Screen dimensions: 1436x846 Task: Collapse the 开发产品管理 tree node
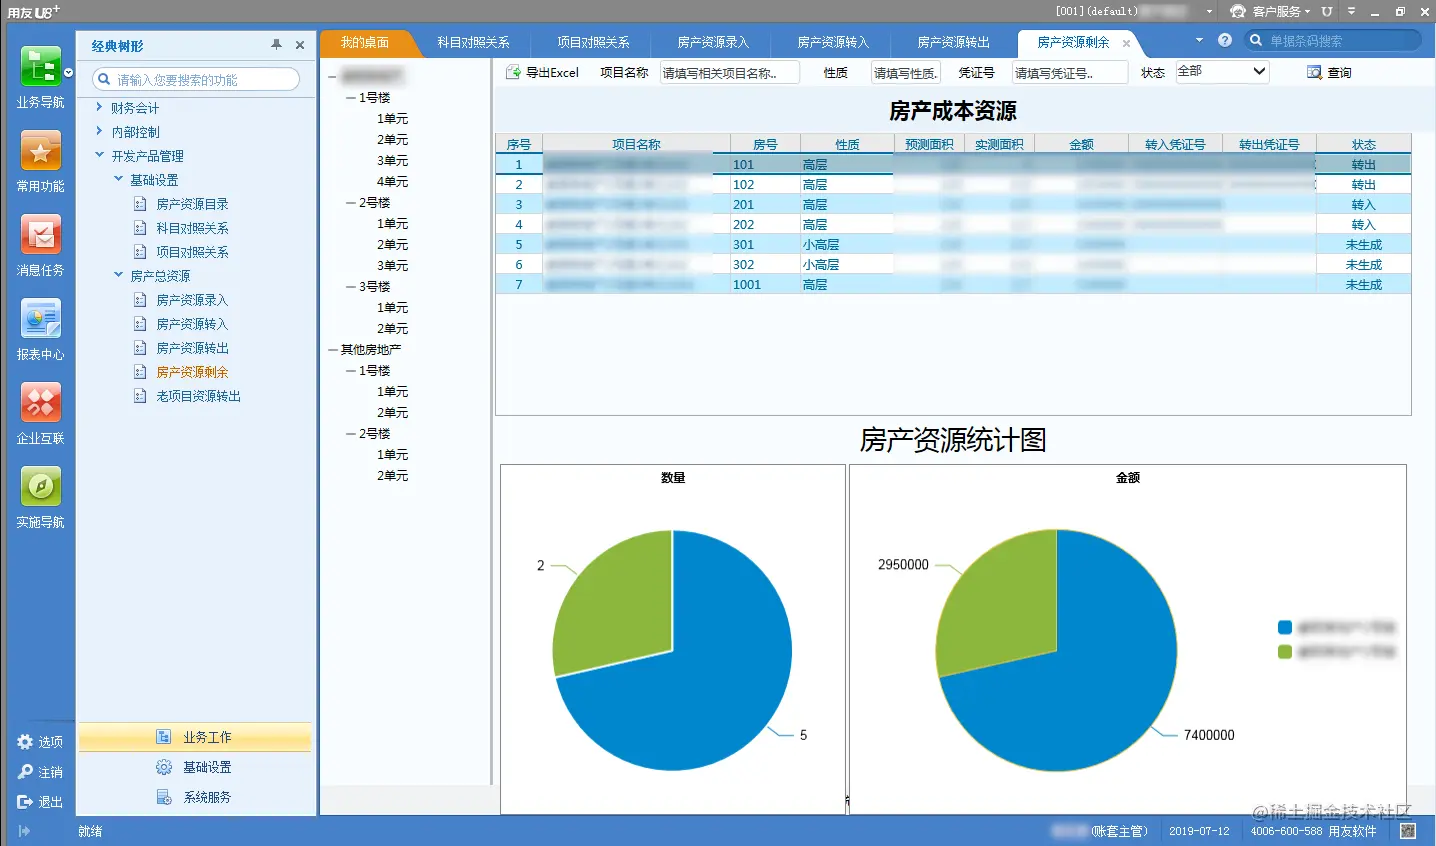(99, 155)
